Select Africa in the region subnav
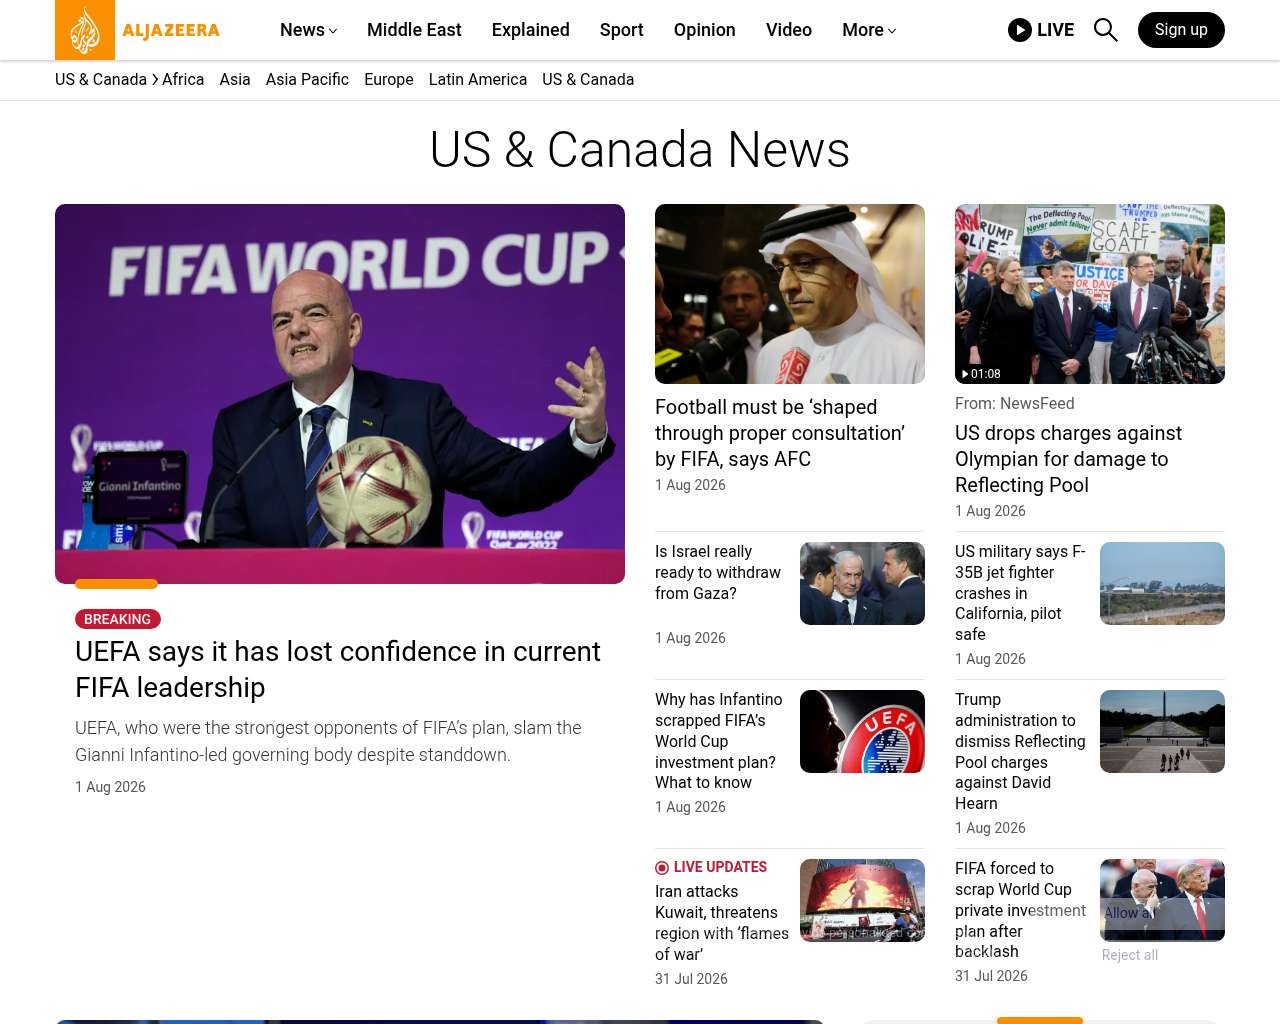The image size is (1280, 1024). pos(183,79)
